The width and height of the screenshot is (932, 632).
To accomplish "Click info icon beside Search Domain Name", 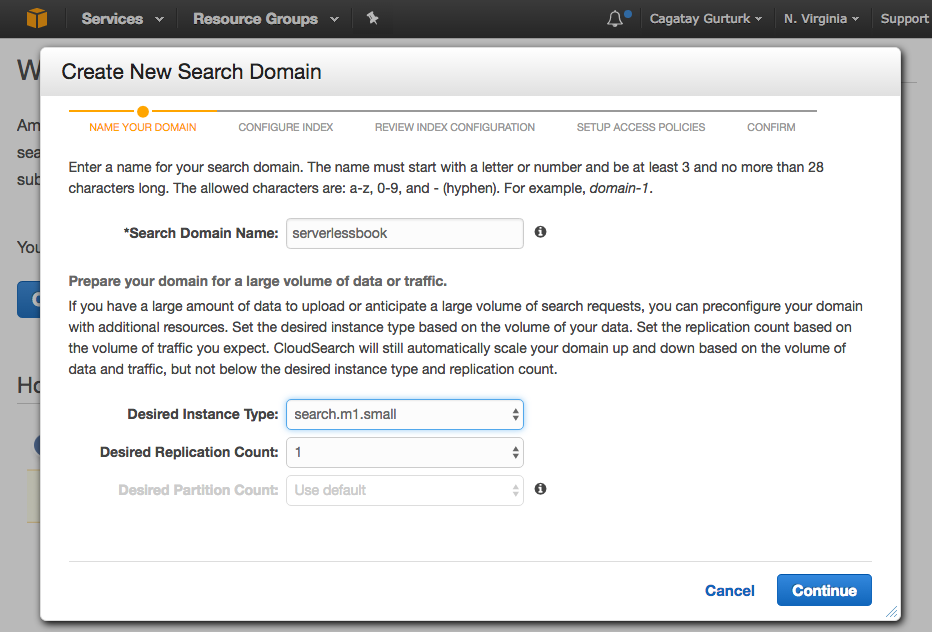I will [540, 232].
